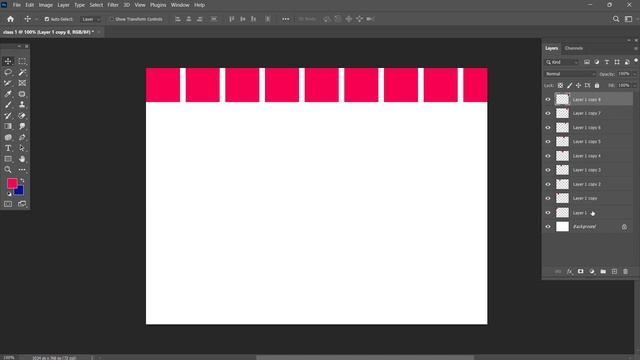The image size is (640, 360).
Task: Filter layers by type (T) icon
Action: (607, 62)
